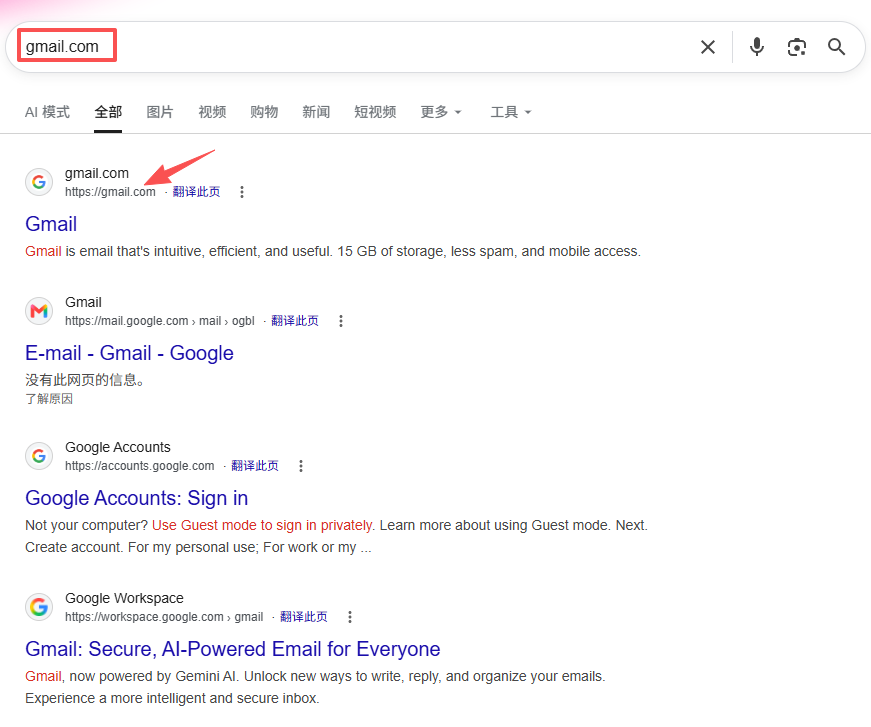
Task: Click the Google Accounts site name
Action: (118, 447)
